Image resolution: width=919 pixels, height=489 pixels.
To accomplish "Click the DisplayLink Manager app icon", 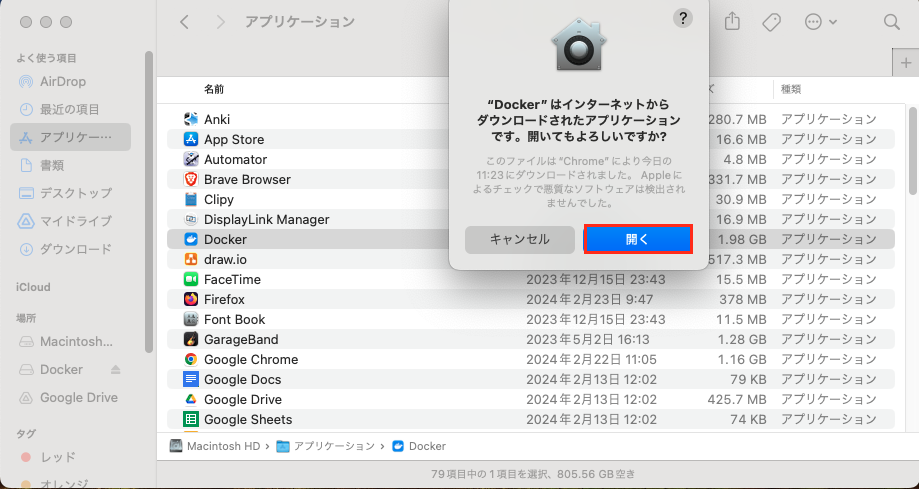I will (x=191, y=219).
